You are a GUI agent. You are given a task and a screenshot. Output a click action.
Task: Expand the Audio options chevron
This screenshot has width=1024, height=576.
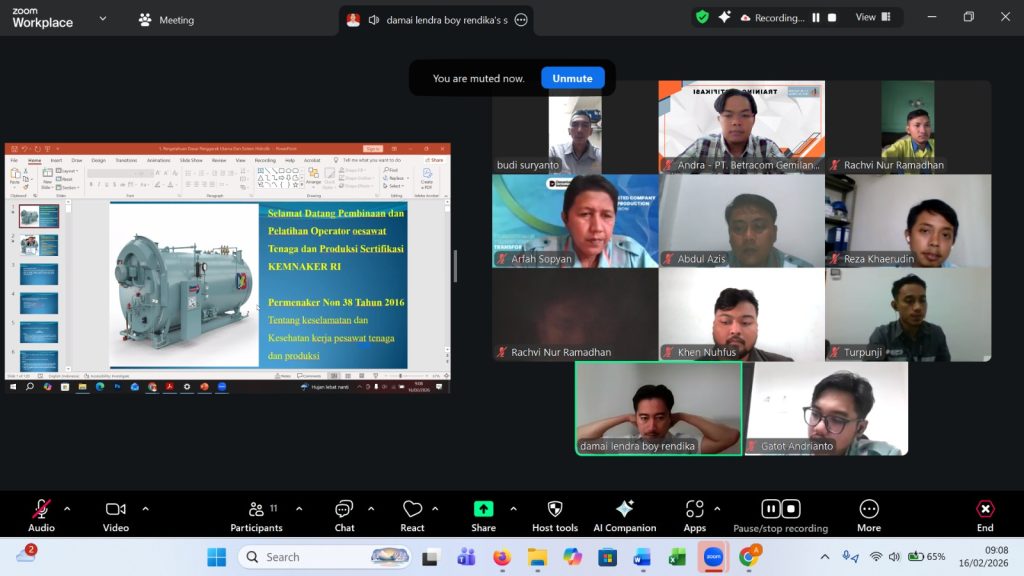coord(67,508)
